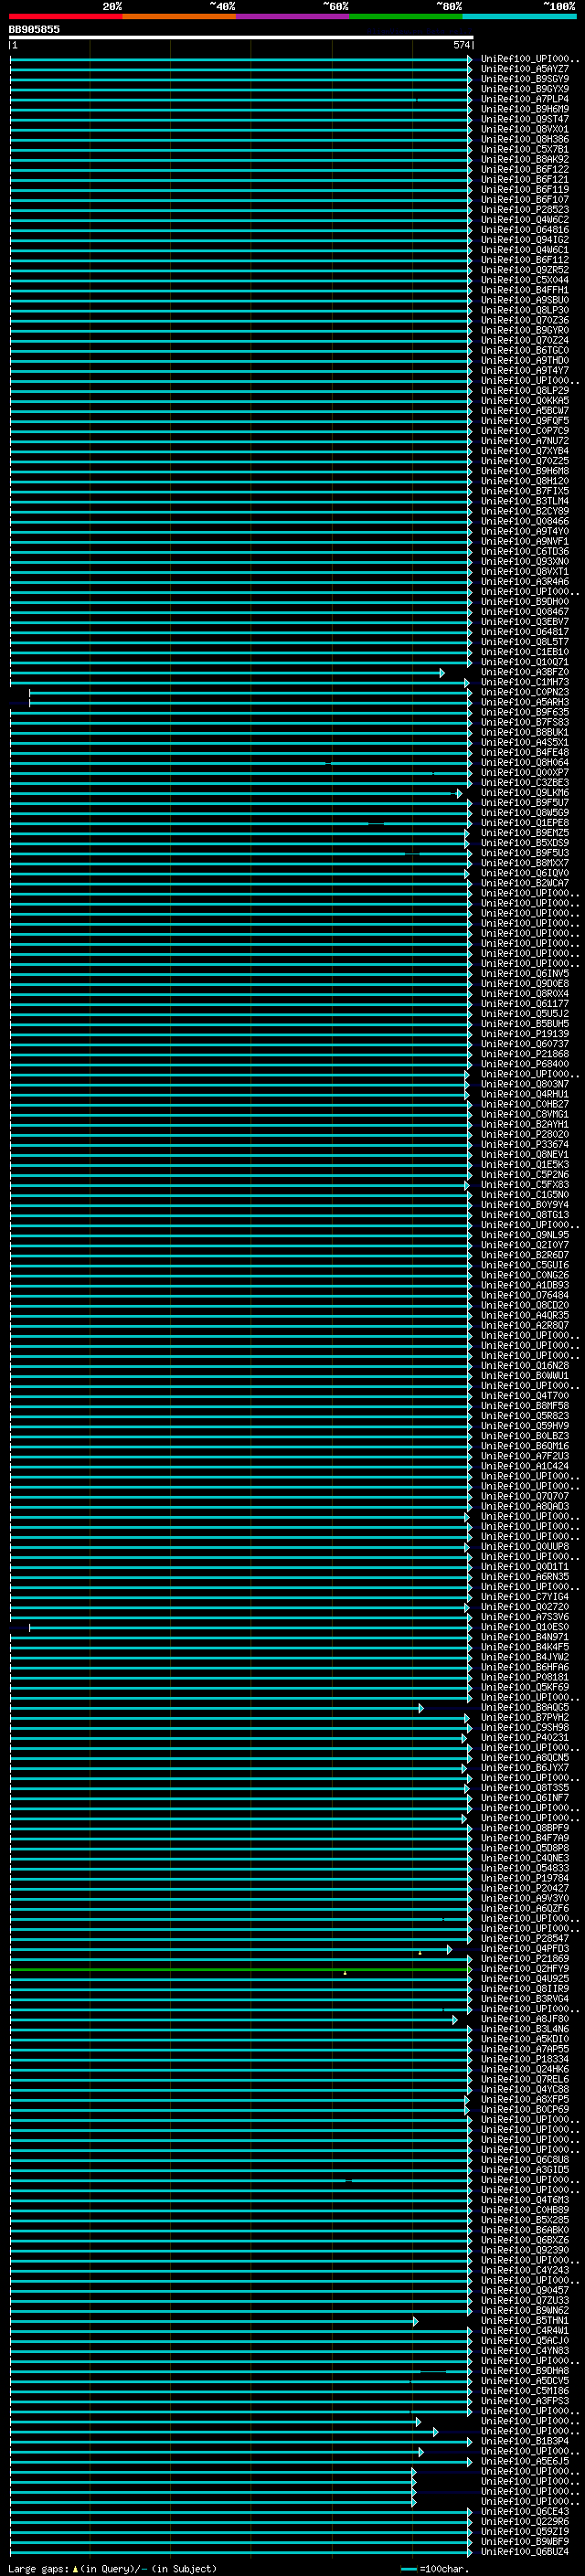Click the cyan ~100% identity legend bar
The image size is (585, 2576).
(520, 16)
